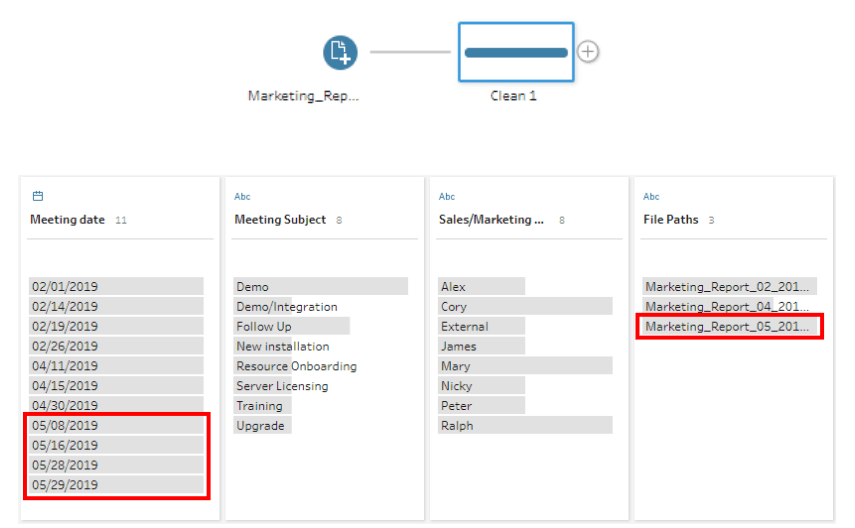Select the 05/08/2019 date value
Screen dimensions: 855x528
click(x=116, y=425)
